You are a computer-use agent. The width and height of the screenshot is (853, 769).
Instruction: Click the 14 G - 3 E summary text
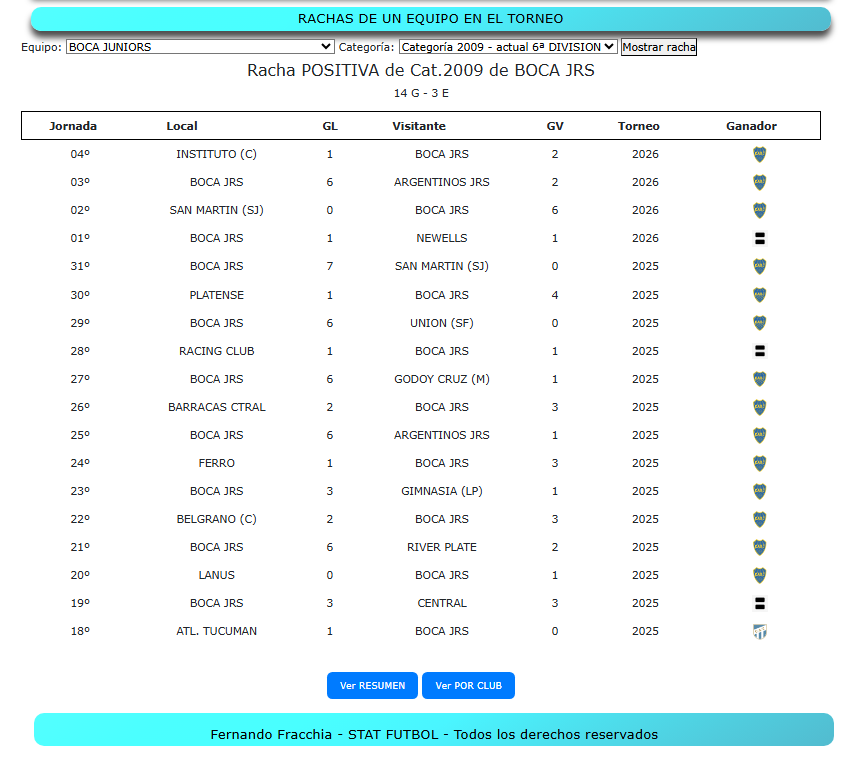pyautogui.click(x=421, y=94)
